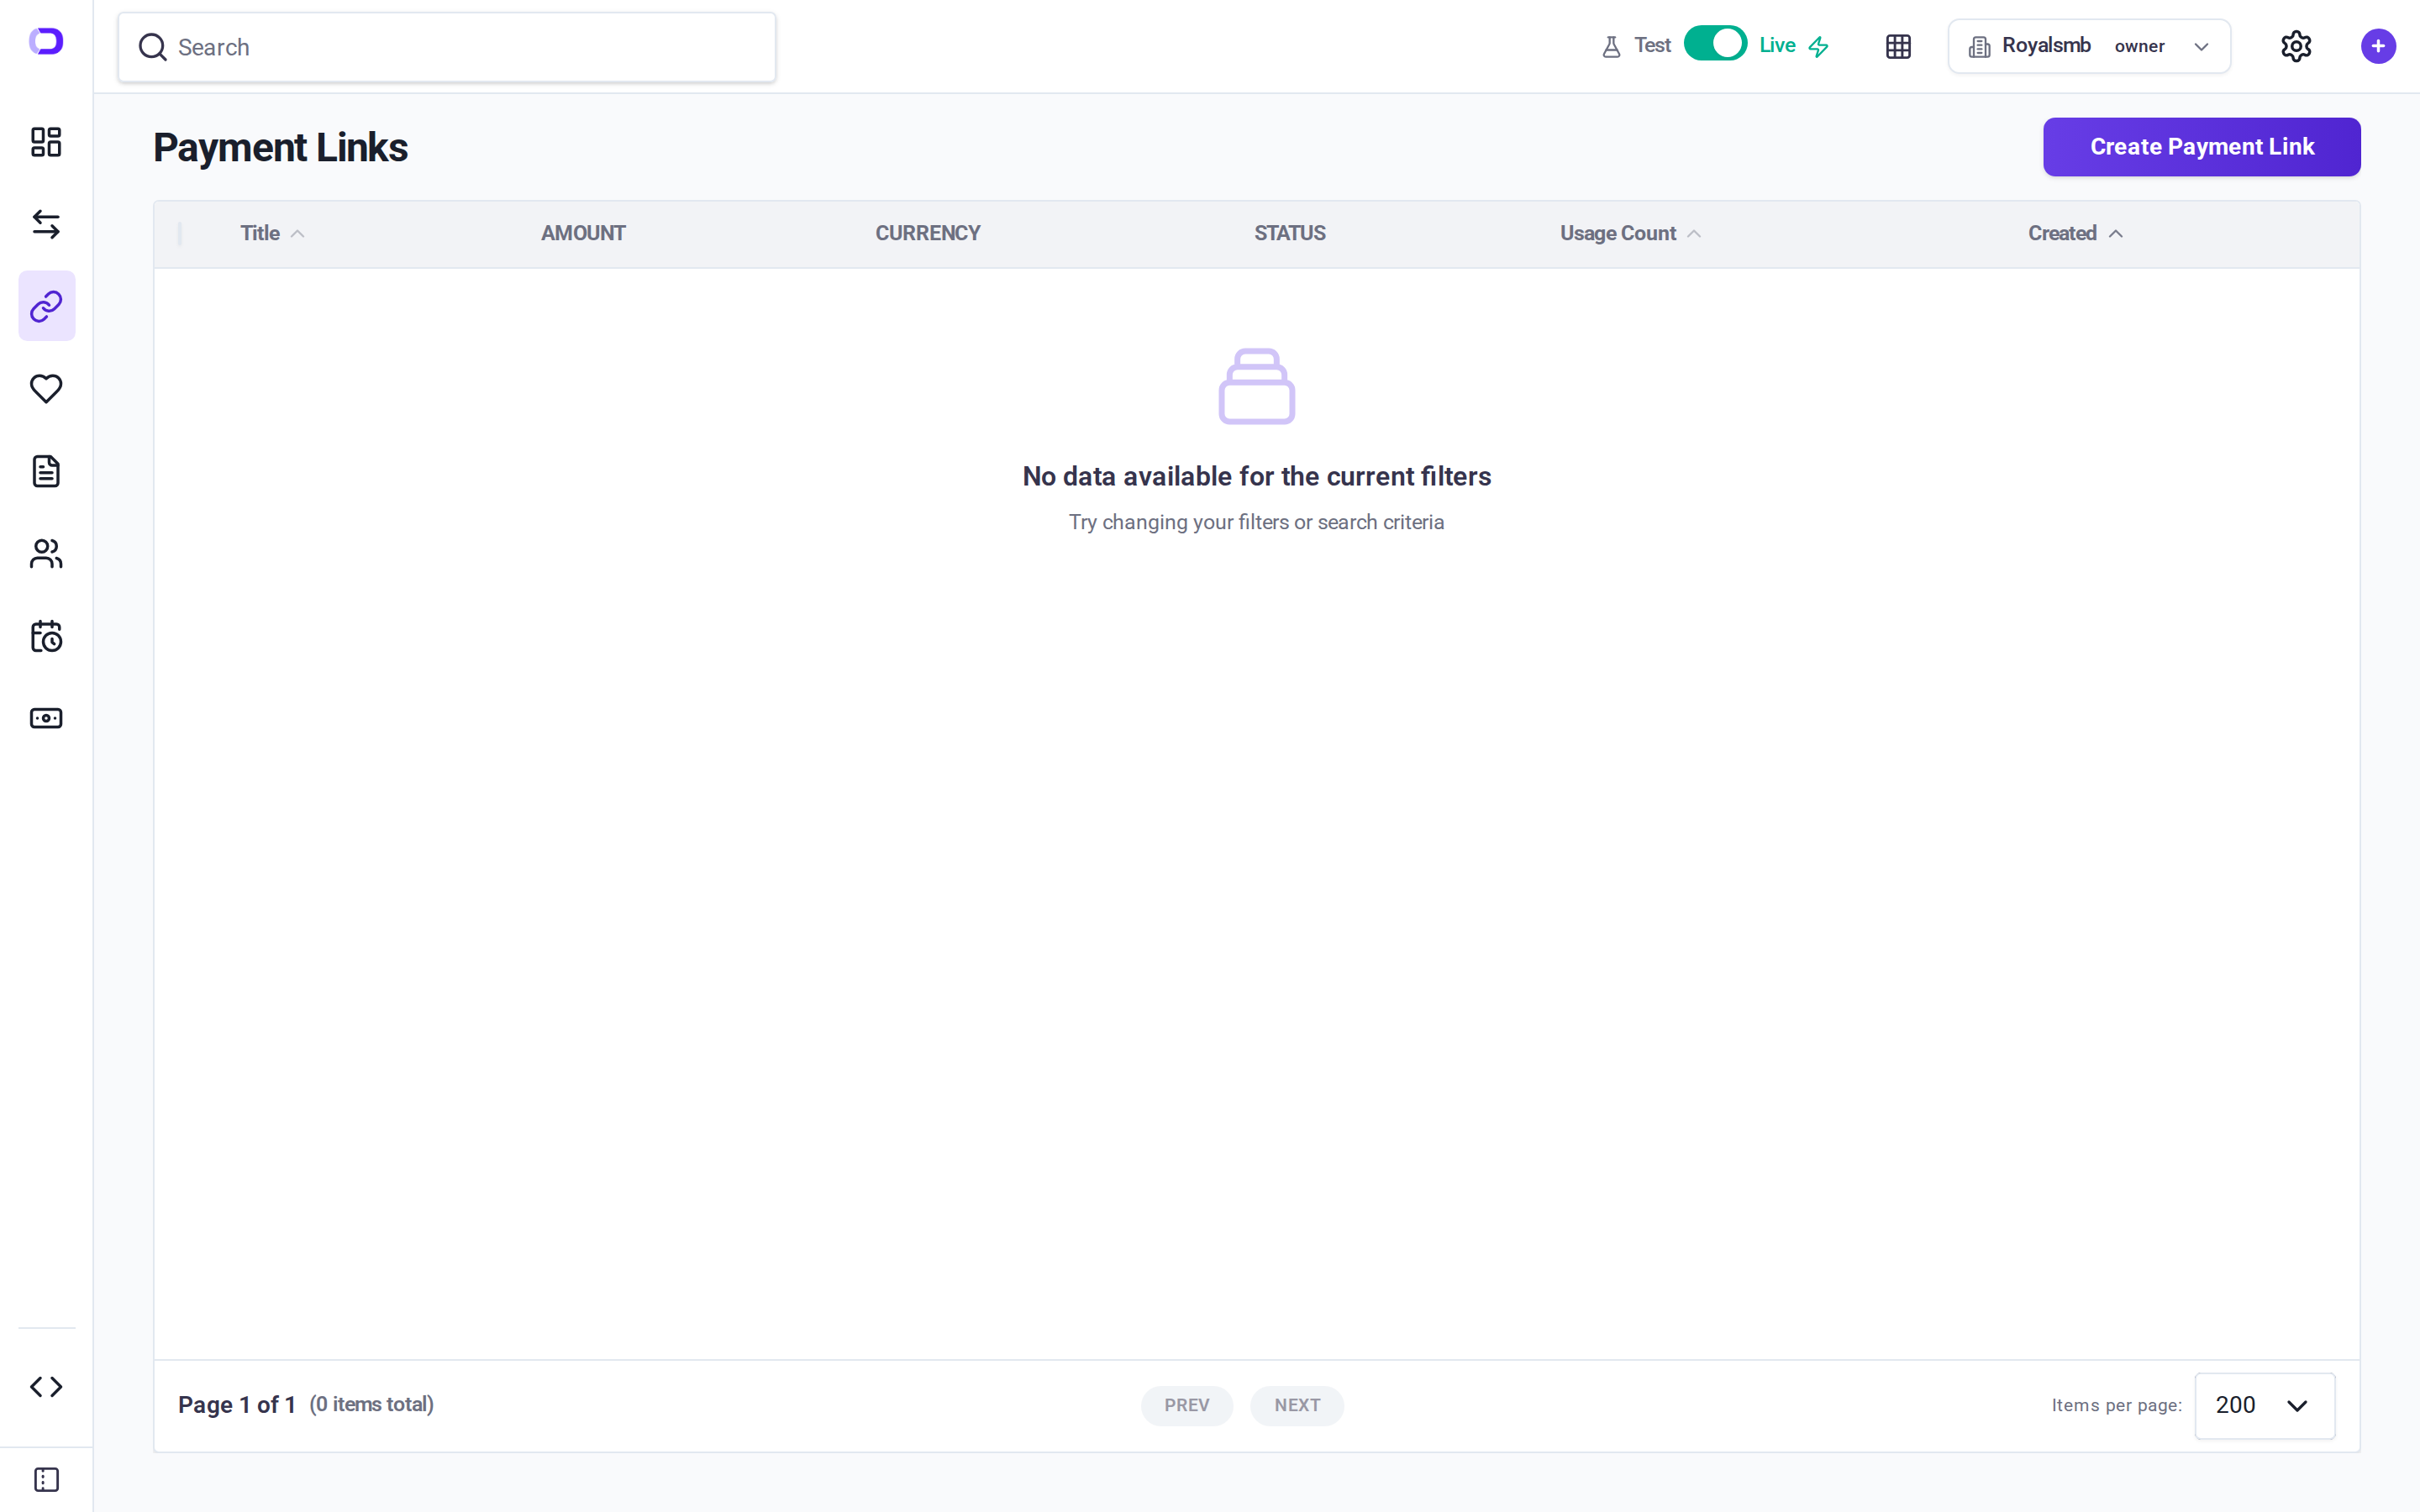Viewport: 2420px width, 1512px height.
Task: Click the purple plus circle button
Action: click(2378, 46)
